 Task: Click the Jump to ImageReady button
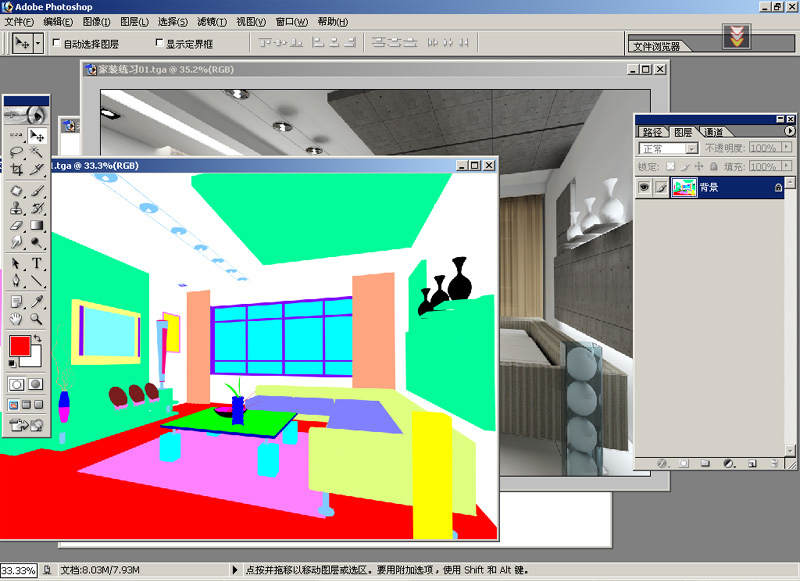[x=26, y=425]
